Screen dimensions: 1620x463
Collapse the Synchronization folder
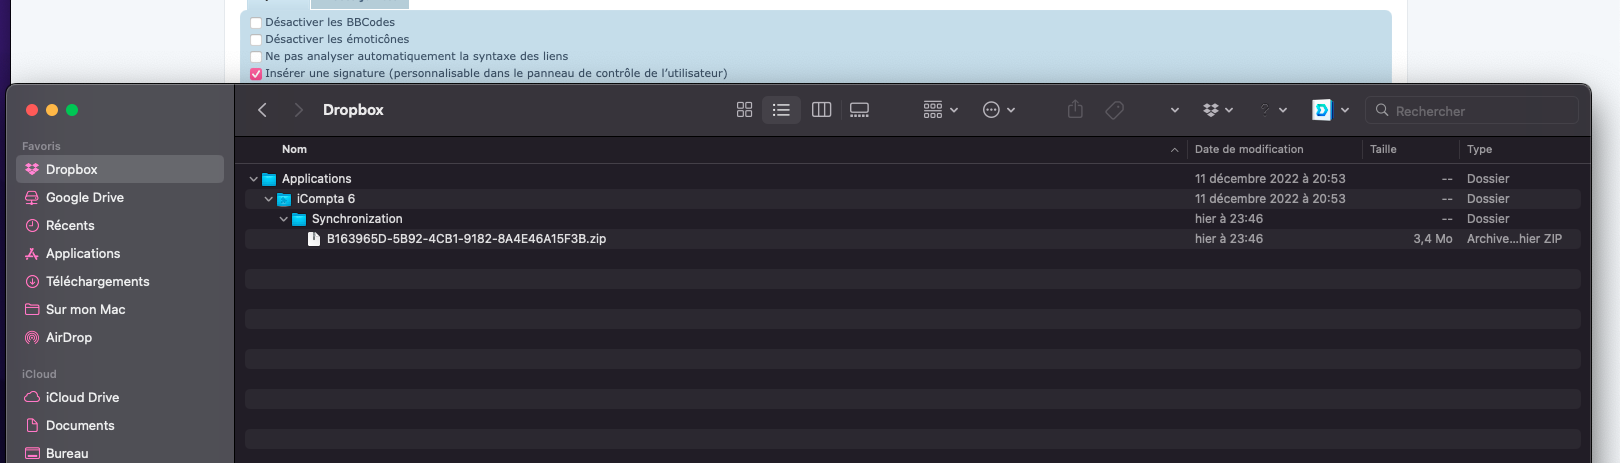pyautogui.click(x=284, y=219)
